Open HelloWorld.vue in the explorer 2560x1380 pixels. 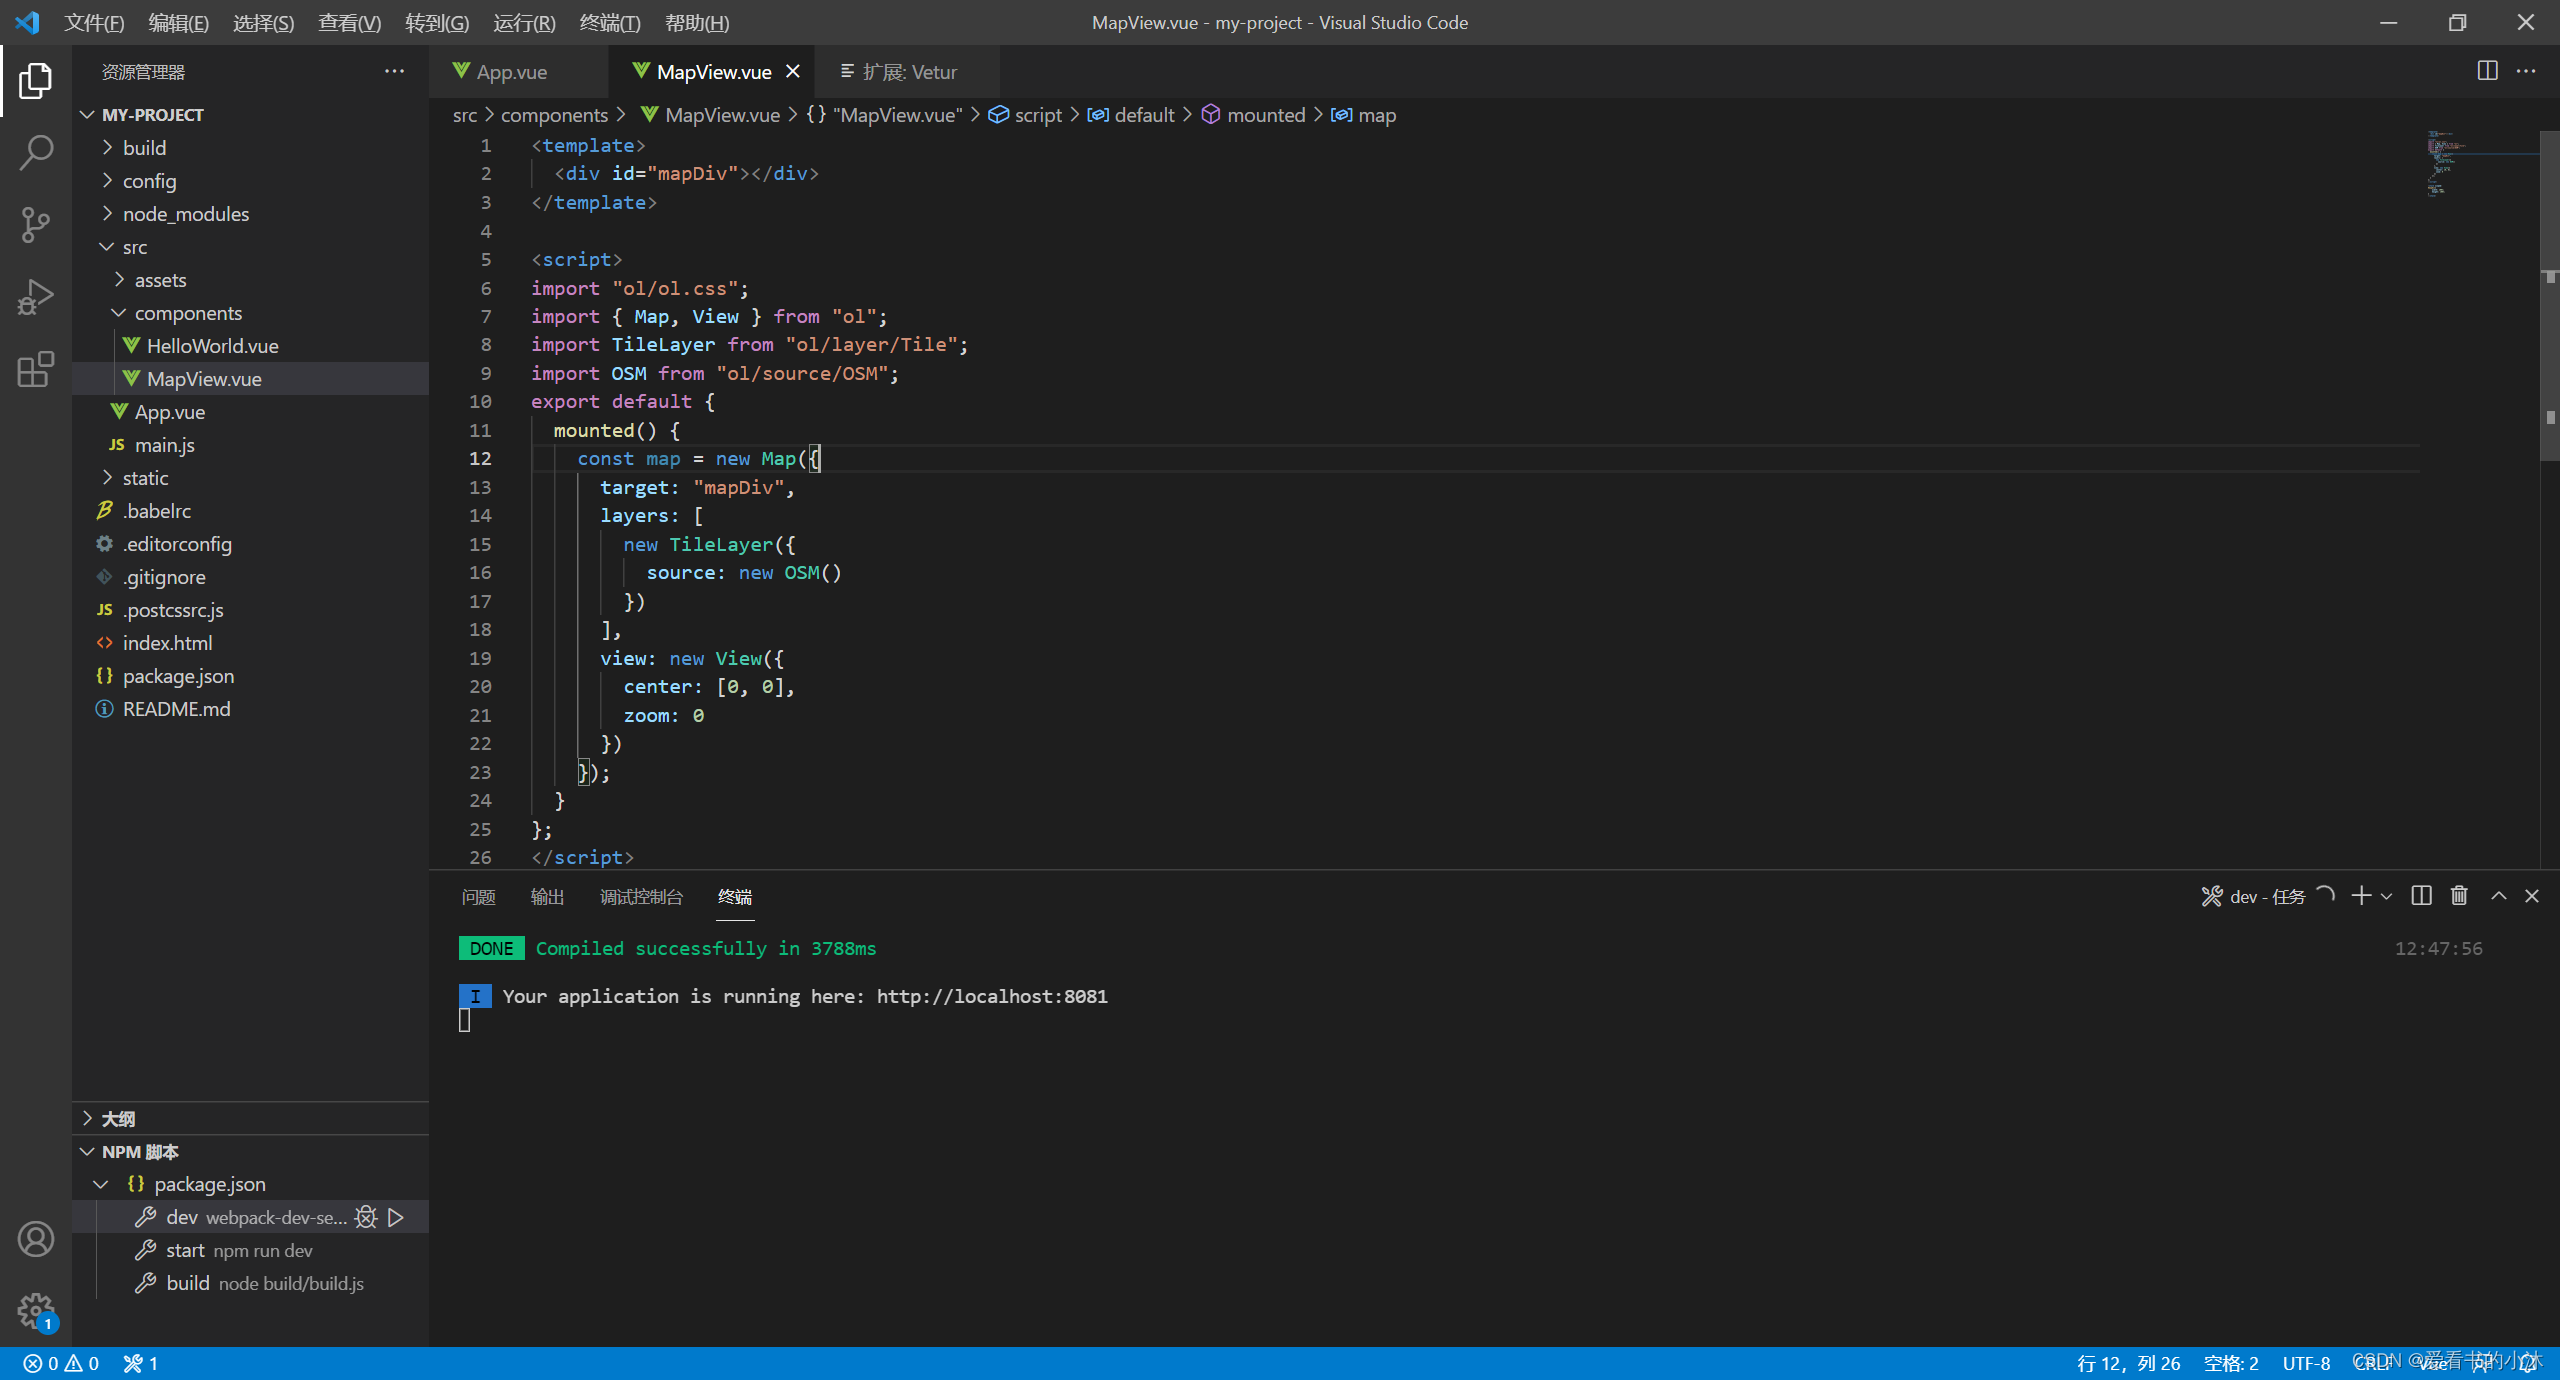click(251, 346)
